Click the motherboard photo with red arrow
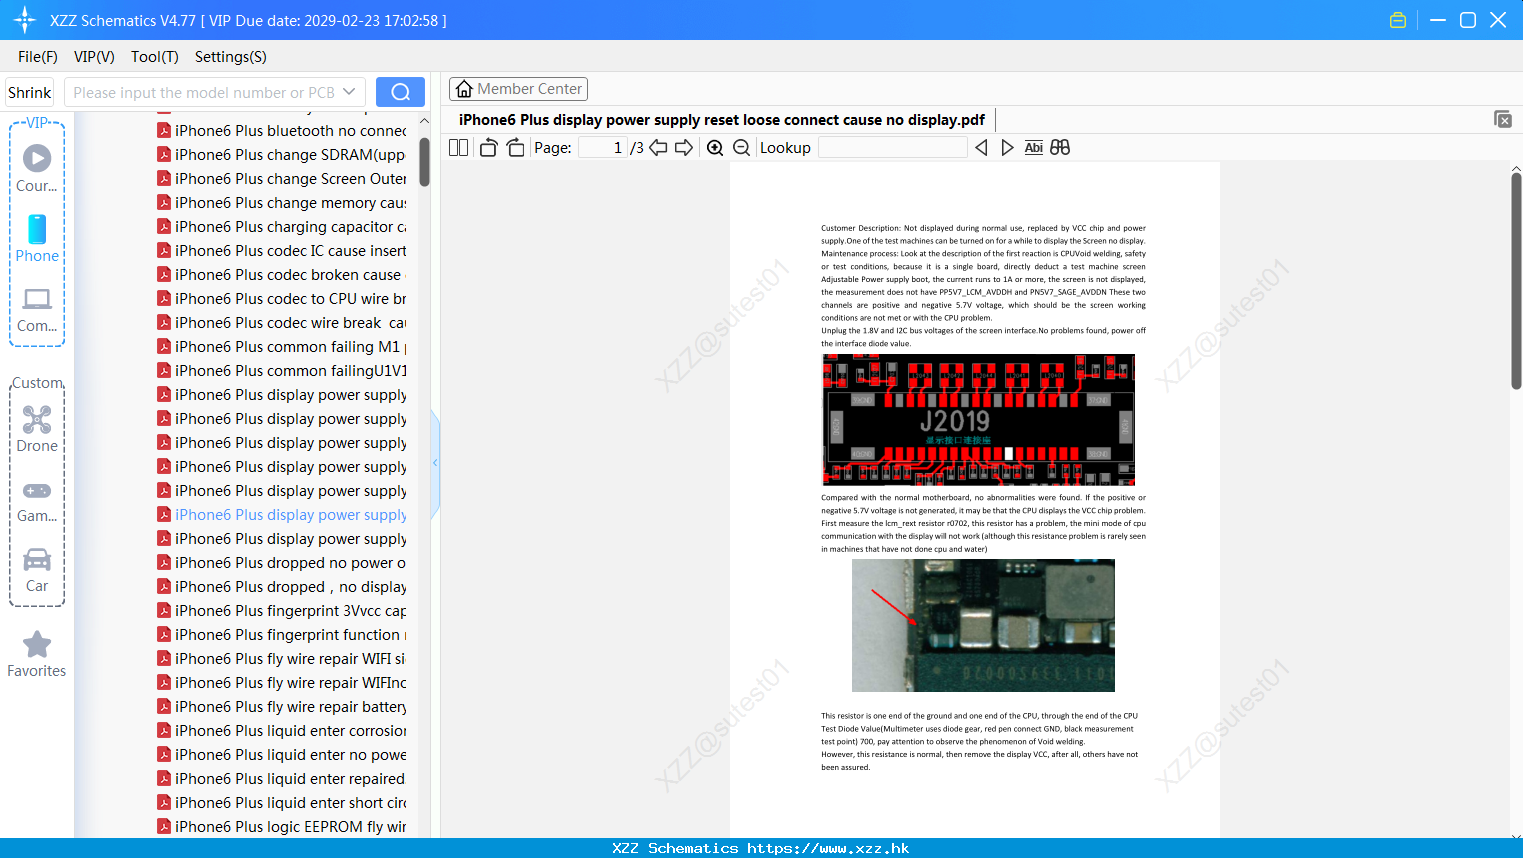Viewport: 1523px width, 858px height. [983, 625]
